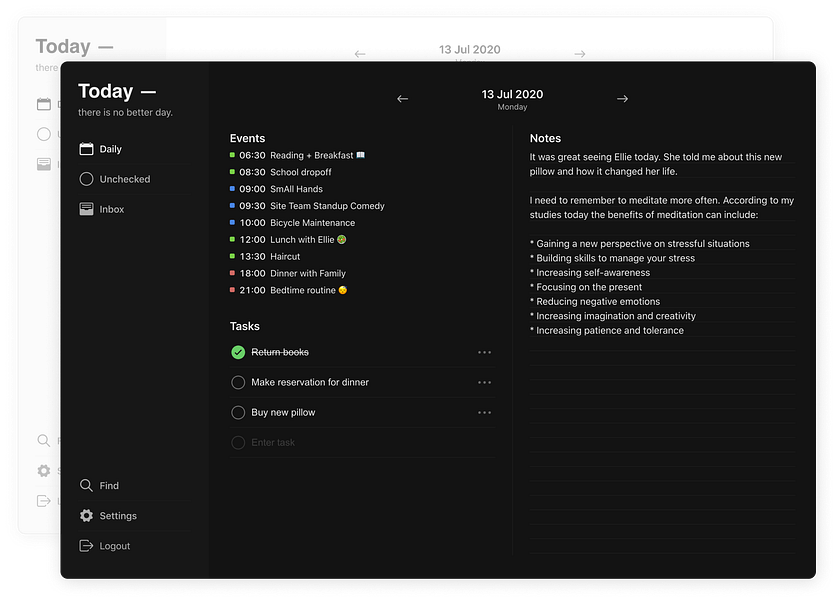Open Settings in the dark sidebar
Viewport: 836px width, 600px height.
[134, 516]
